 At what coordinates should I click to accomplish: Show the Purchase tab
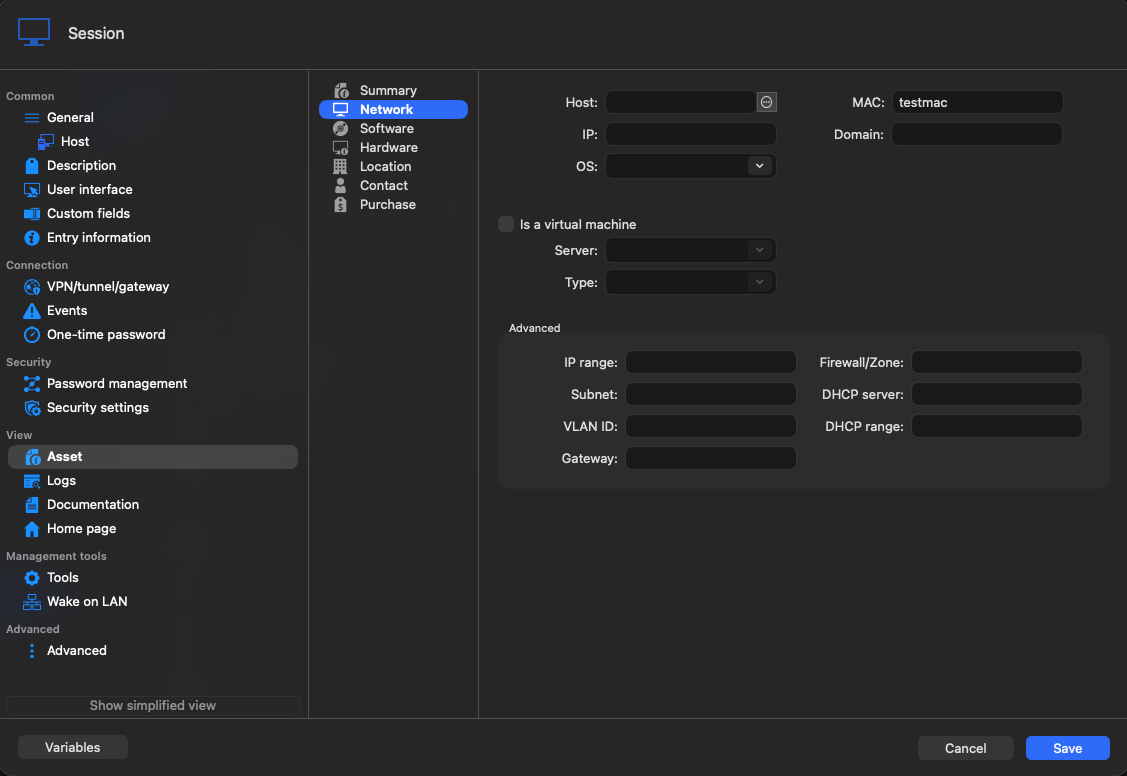point(393,205)
